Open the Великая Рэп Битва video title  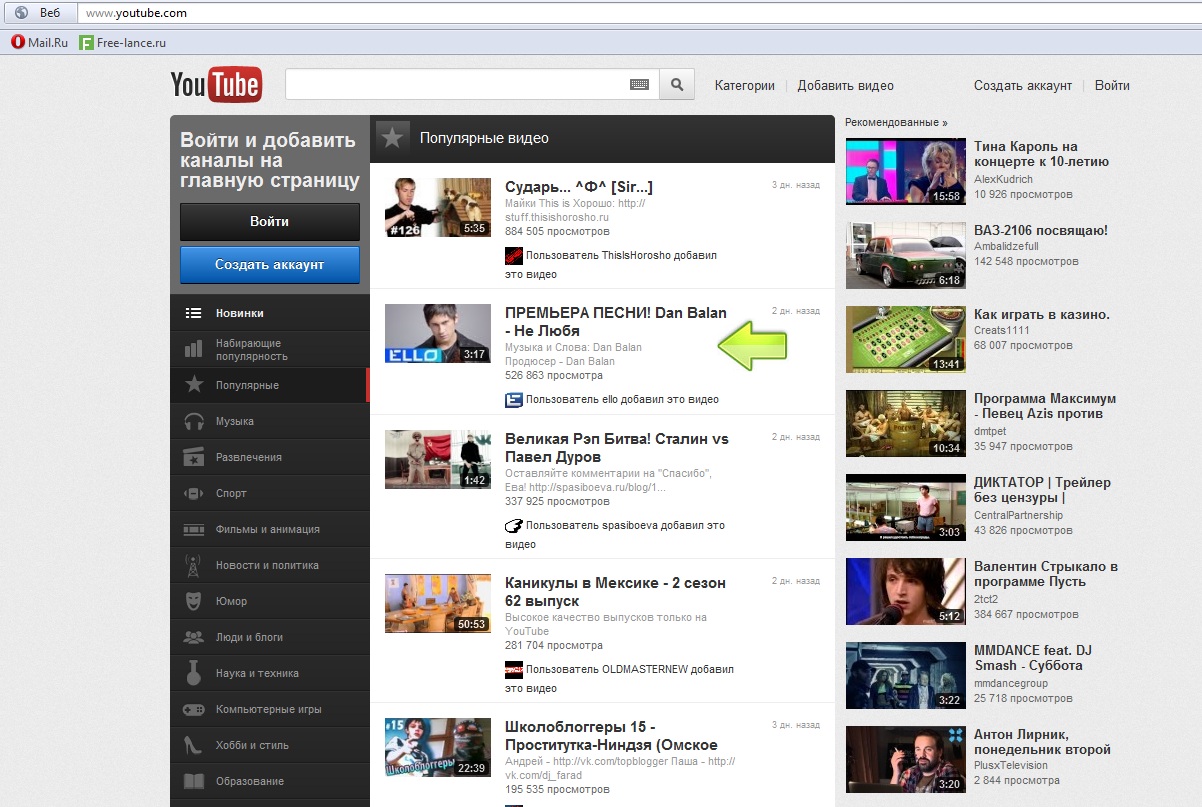(x=617, y=448)
